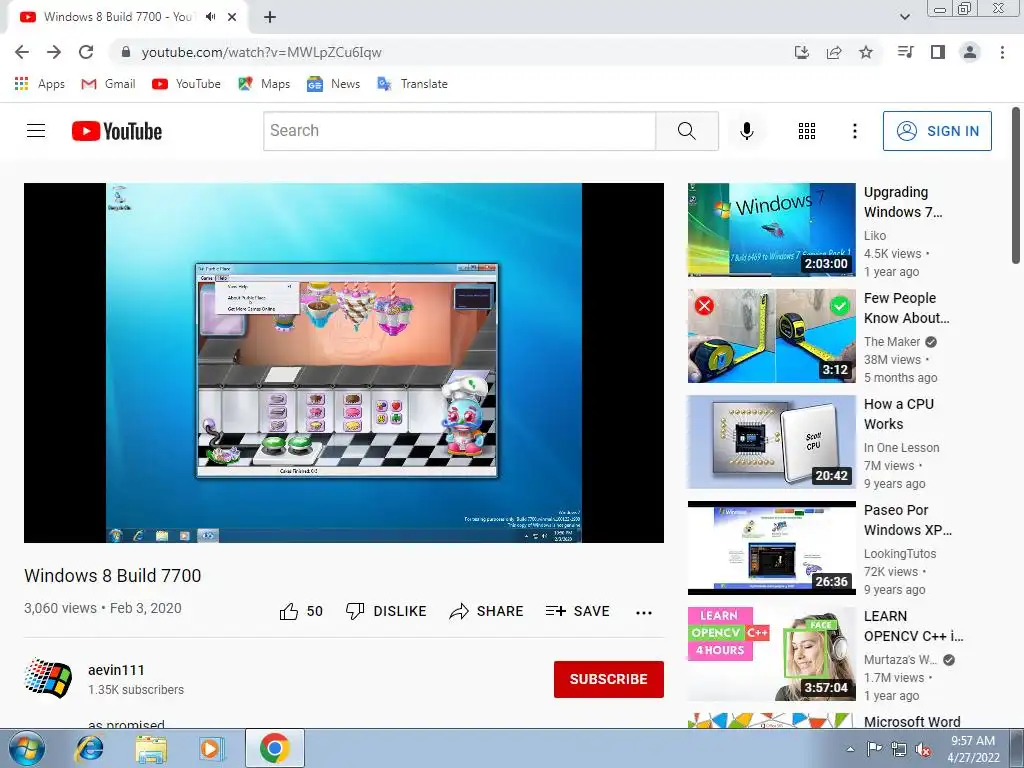The height and width of the screenshot is (768, 1024).
Task: Open the LookingTutos channel name
Action: click(900, 554)
